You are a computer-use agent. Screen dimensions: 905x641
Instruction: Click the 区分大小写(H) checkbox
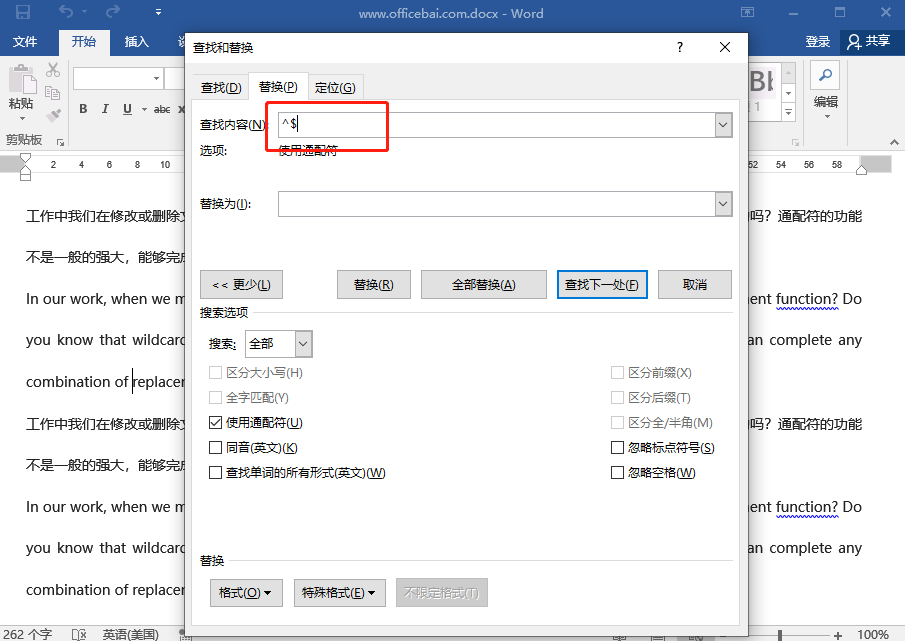coord(215,373)
